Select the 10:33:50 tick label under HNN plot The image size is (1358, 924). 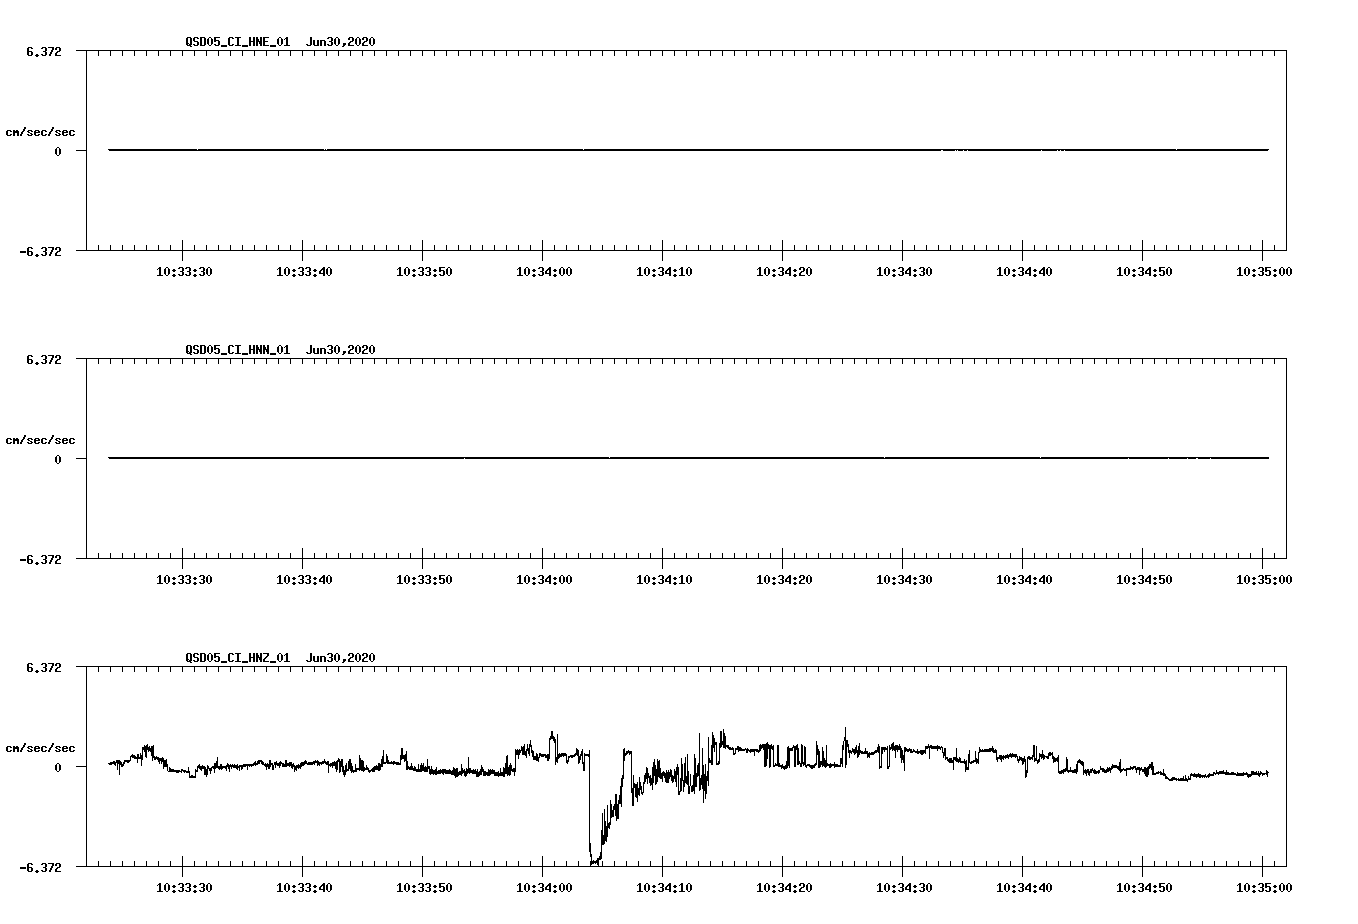(424, 580)
